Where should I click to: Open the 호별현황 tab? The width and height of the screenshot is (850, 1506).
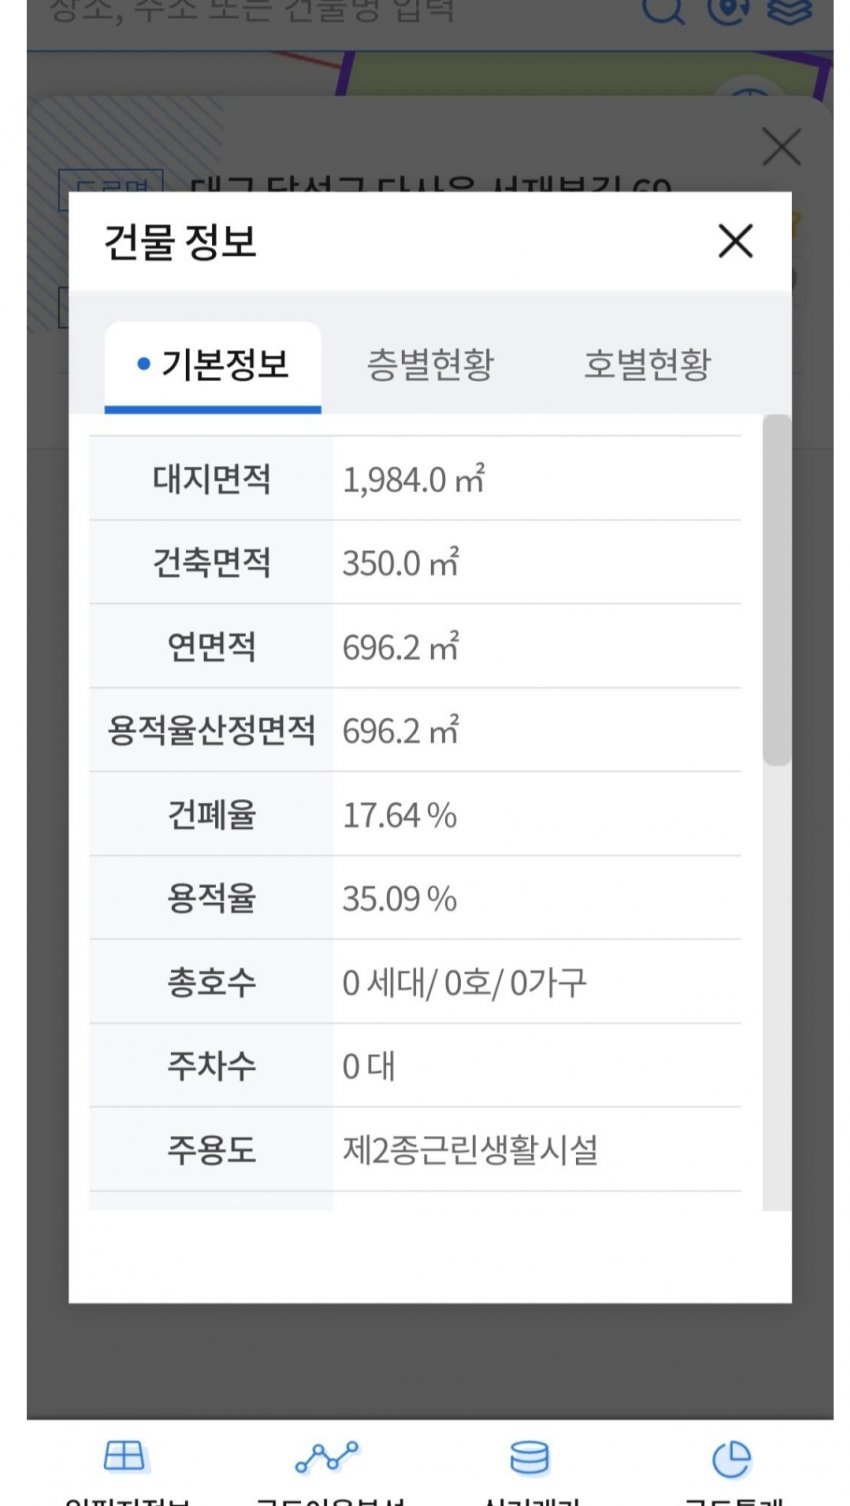click(x=647, y=364)
